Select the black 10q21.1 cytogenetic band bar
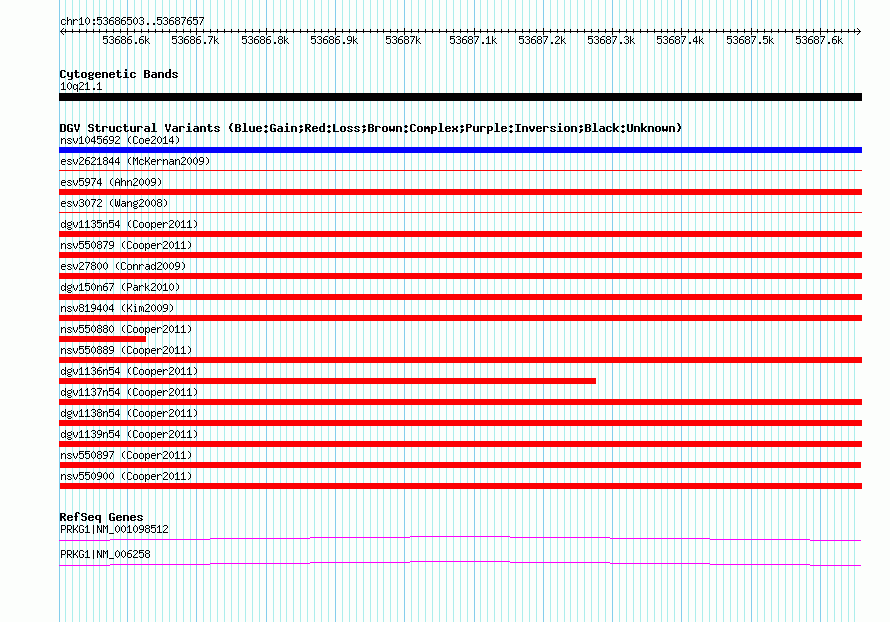Screen dimensions: 890x622 click(x=460, y=97)
